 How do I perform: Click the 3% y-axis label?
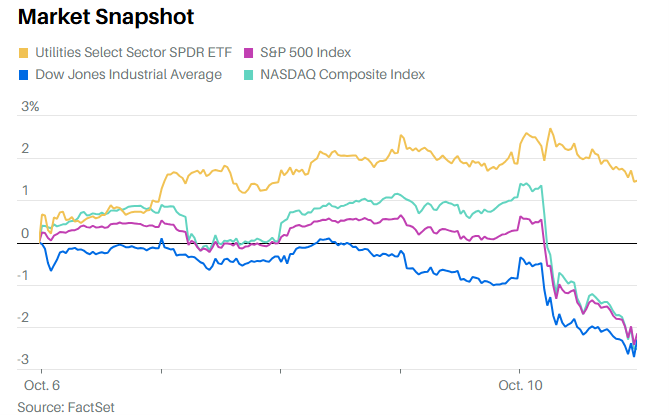click(x=29, y=107)
